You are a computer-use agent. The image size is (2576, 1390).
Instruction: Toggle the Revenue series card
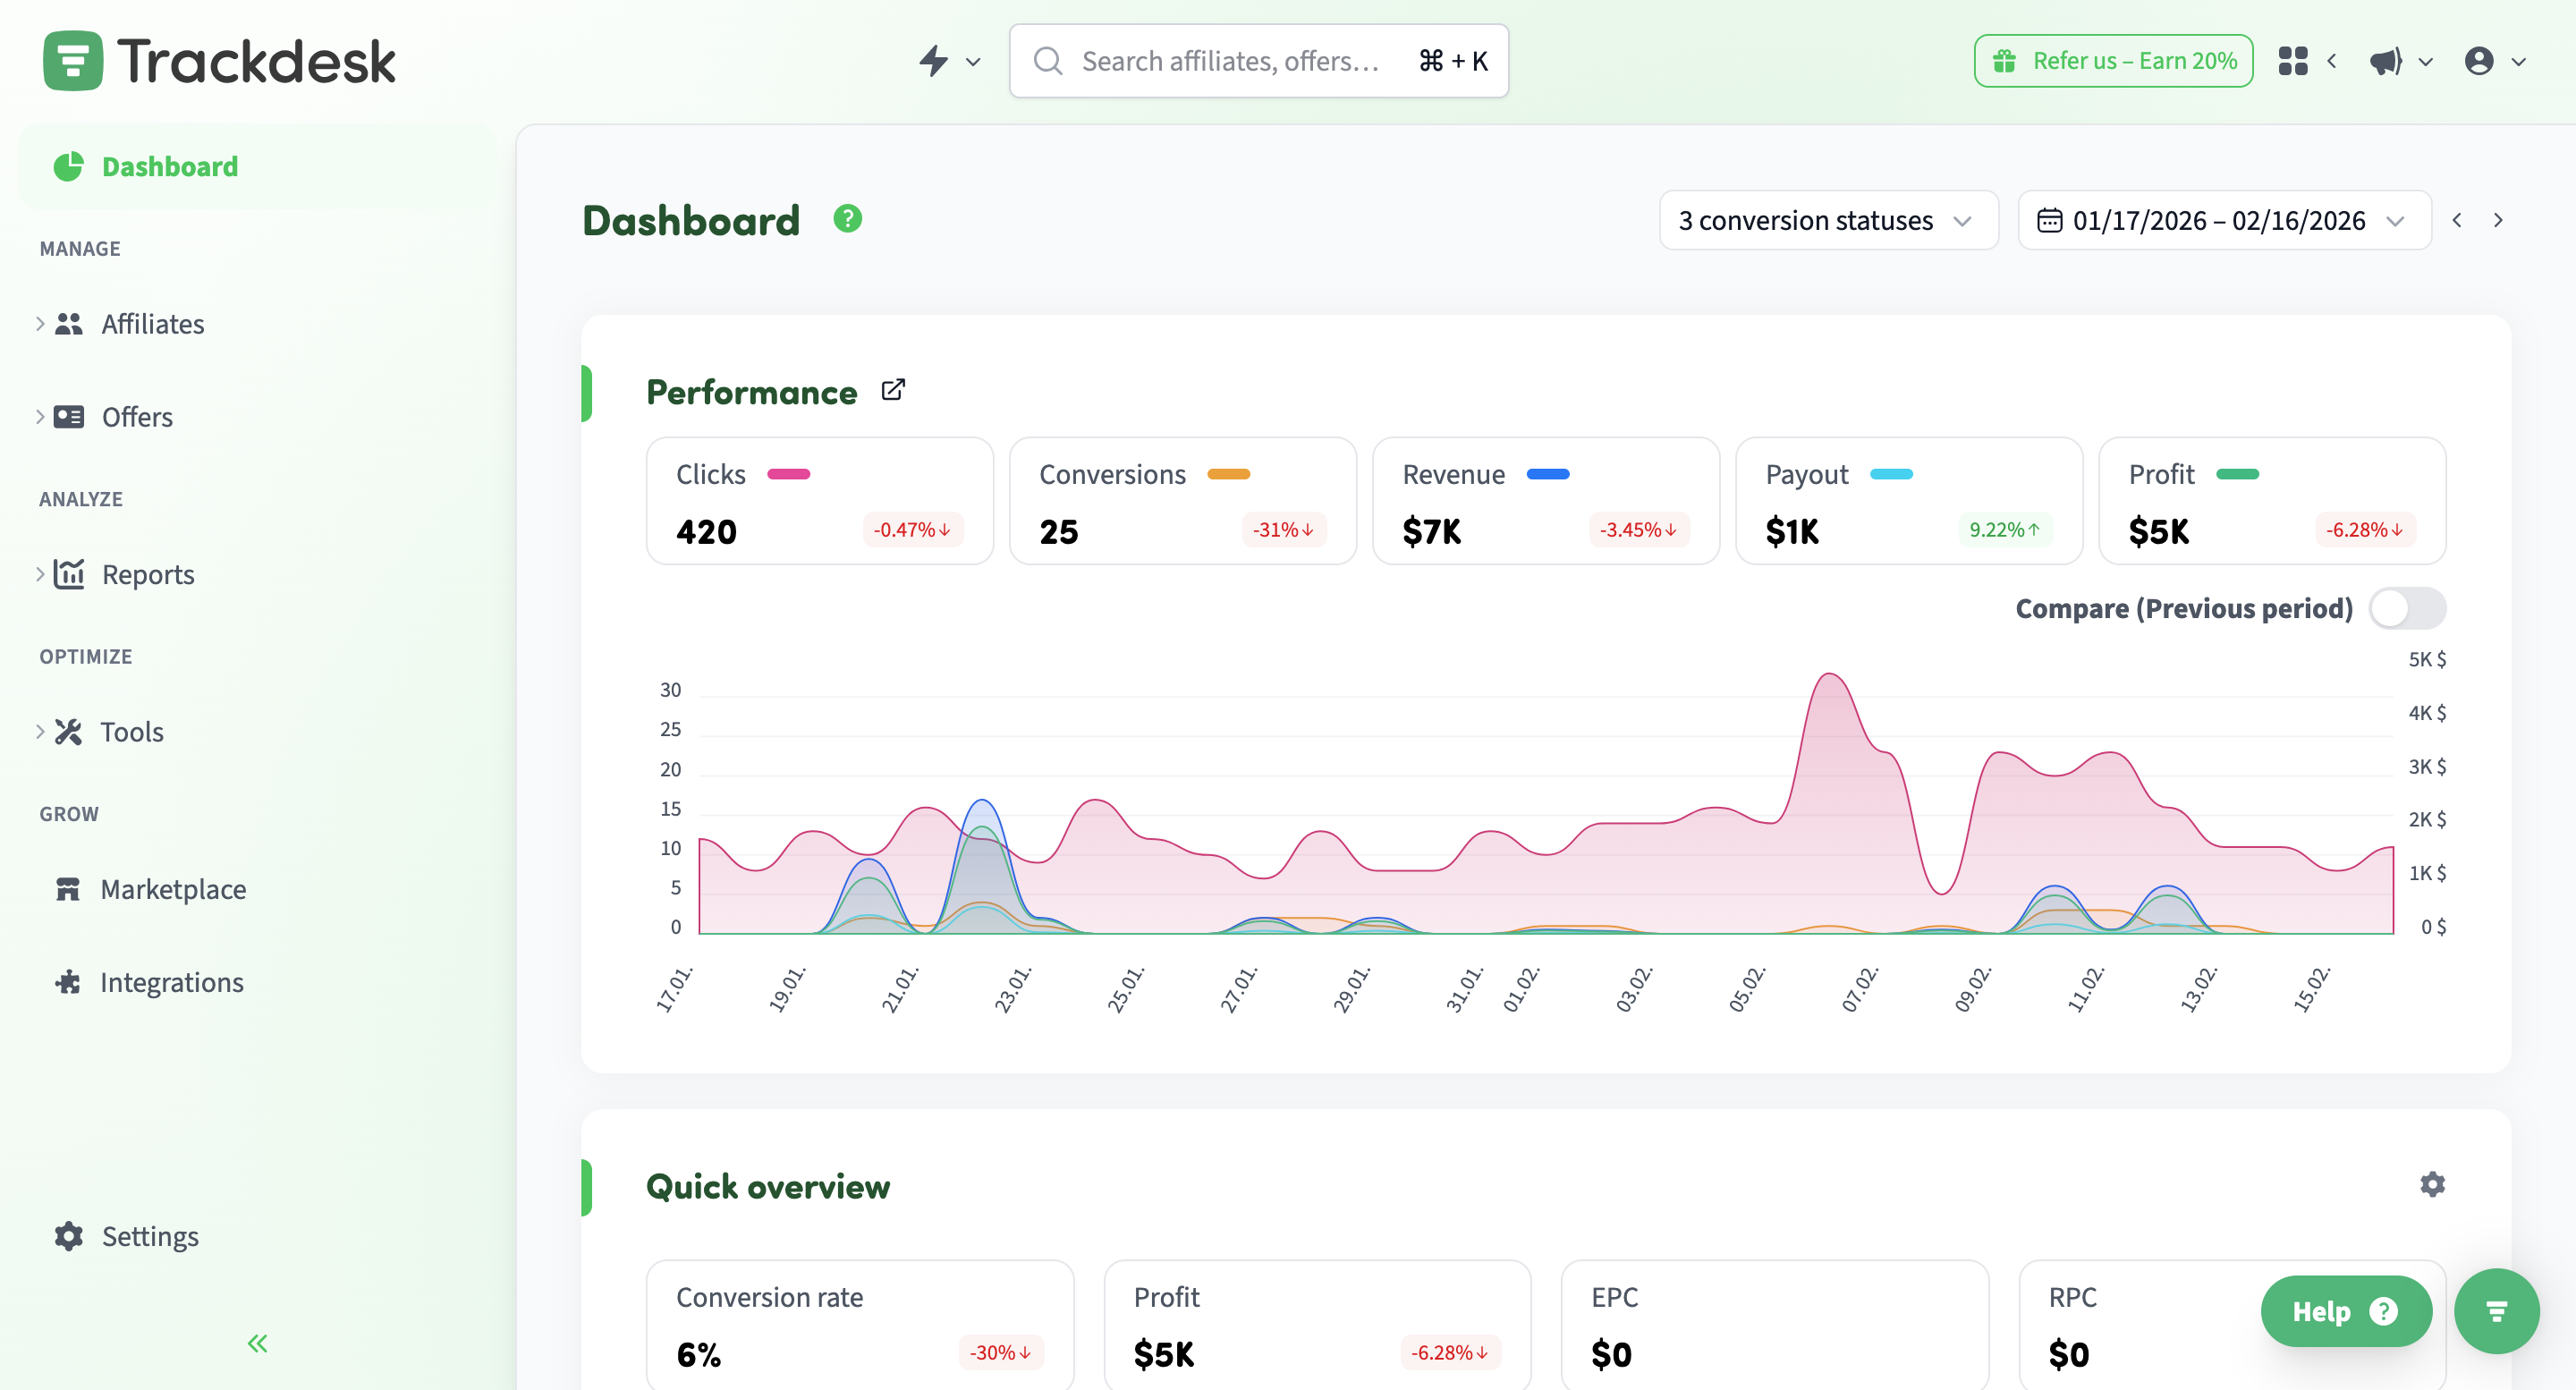(1545, 501)
